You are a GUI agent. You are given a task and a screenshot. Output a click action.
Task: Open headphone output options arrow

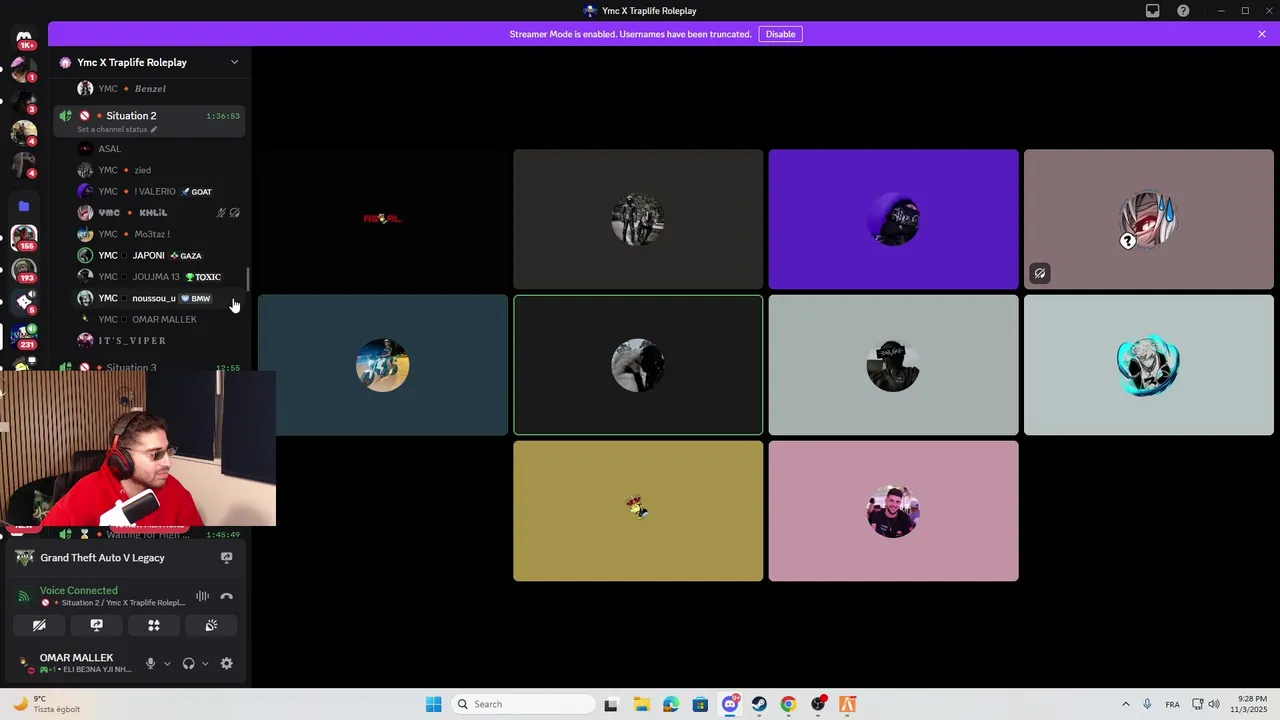click(205, 663)
